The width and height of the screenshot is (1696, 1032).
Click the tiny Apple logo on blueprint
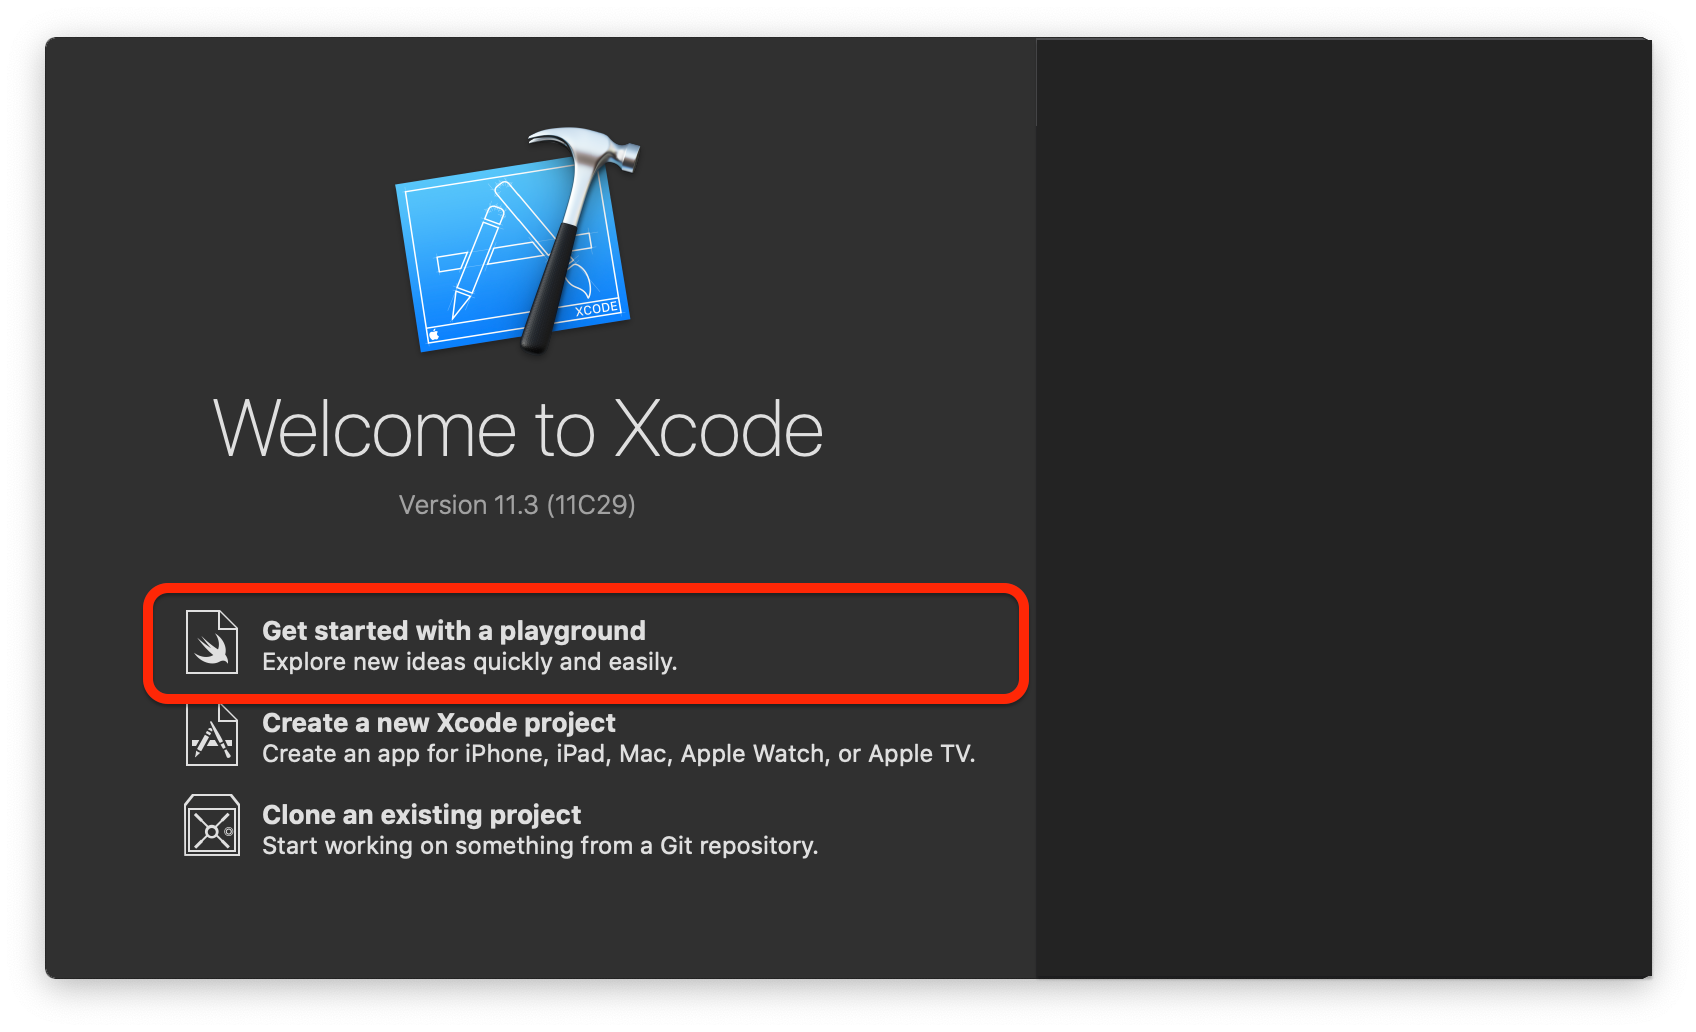tap(434, 335)
